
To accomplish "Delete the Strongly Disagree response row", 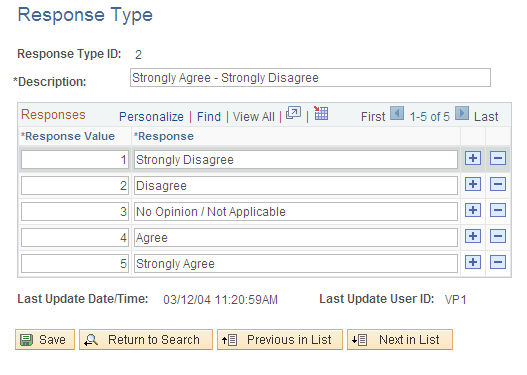I will [x=498, y=158].
